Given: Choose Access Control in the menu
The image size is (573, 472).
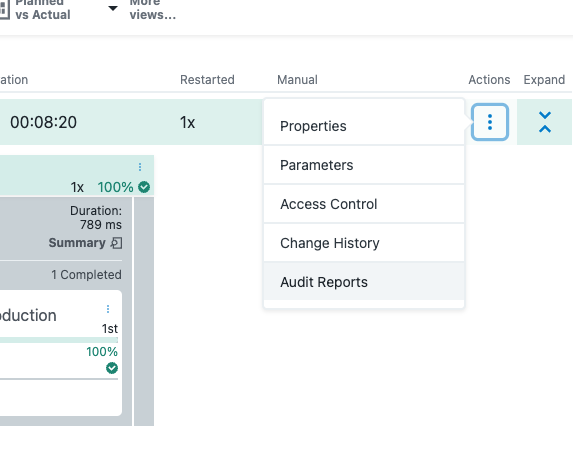Looking at the screenshot, I should [364, 204].
